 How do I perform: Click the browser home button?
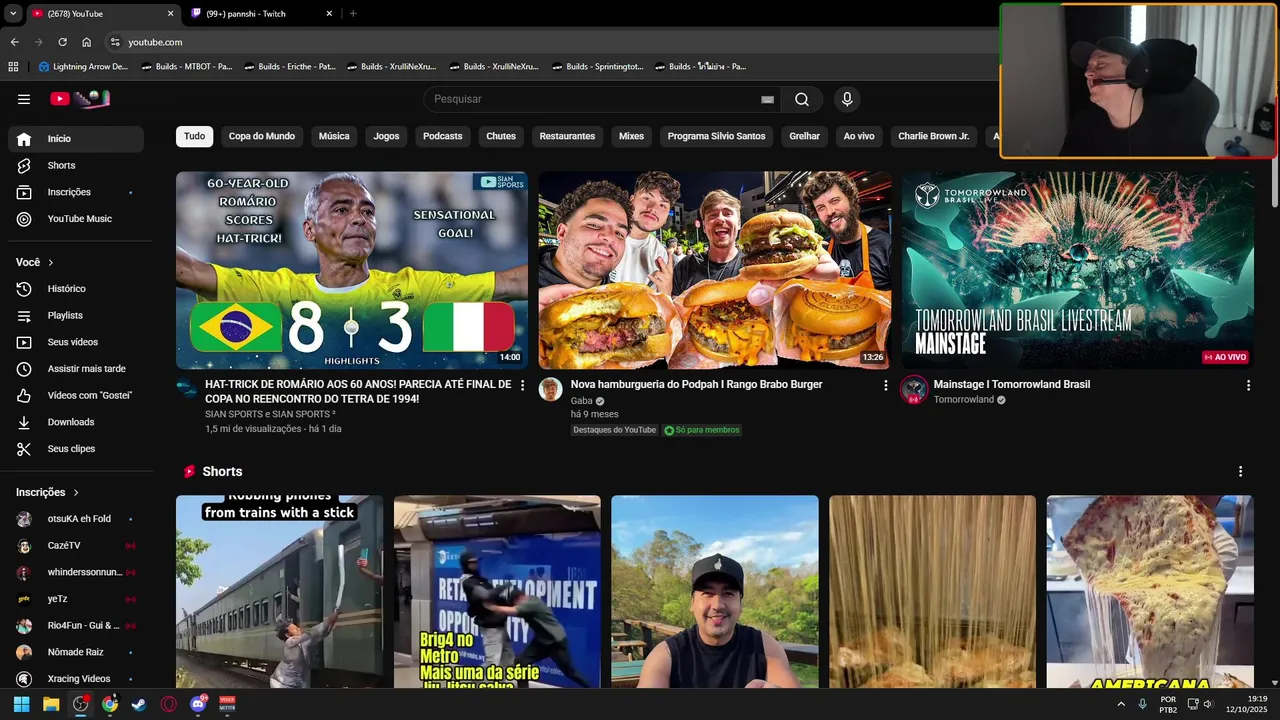87,42
